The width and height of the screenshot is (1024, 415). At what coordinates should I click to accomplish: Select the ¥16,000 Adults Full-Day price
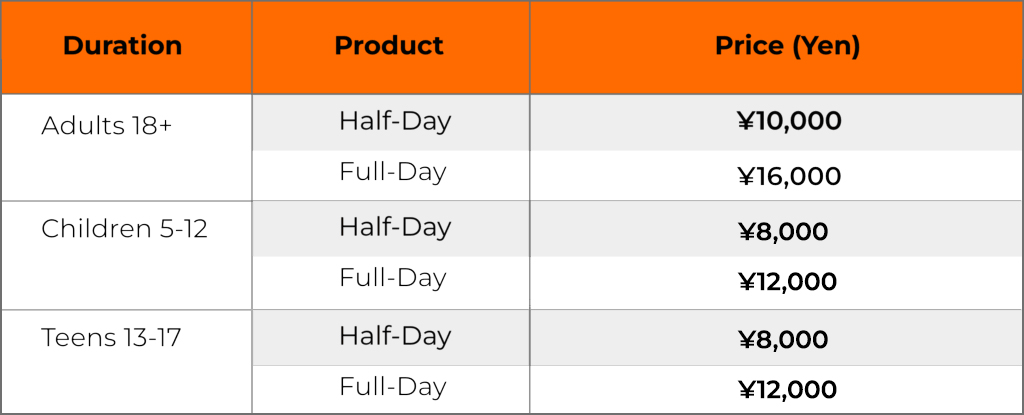coord(789,177)
